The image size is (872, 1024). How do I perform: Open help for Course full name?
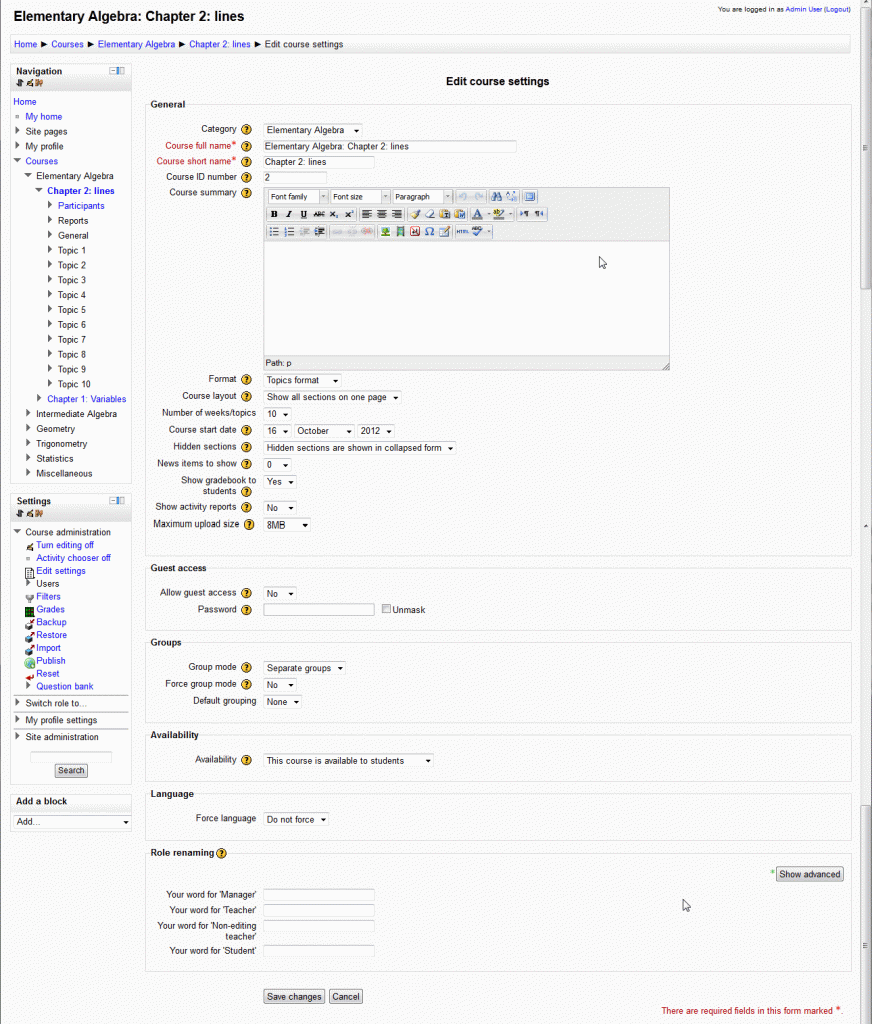click(x=246, y=146)
